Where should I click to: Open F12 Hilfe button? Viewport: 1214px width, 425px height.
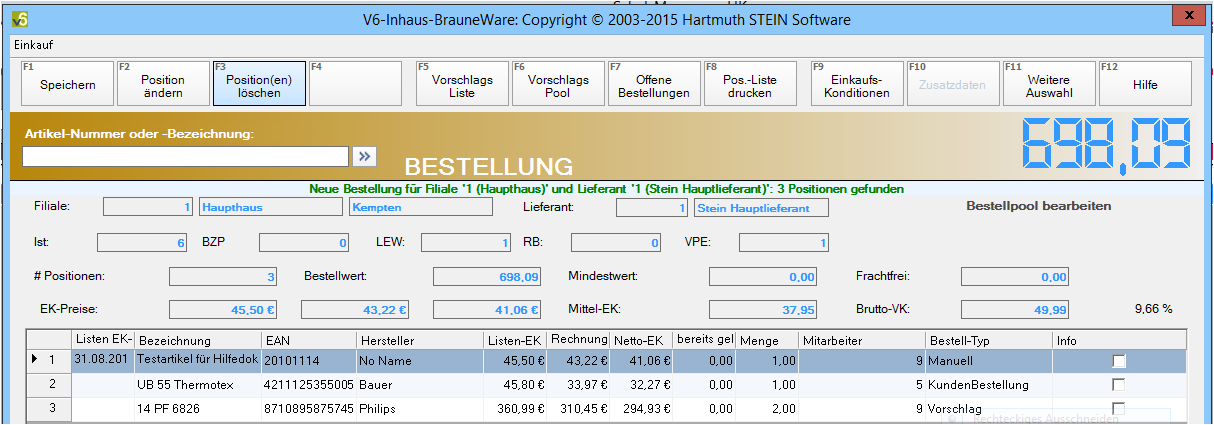coord(1145,85)
